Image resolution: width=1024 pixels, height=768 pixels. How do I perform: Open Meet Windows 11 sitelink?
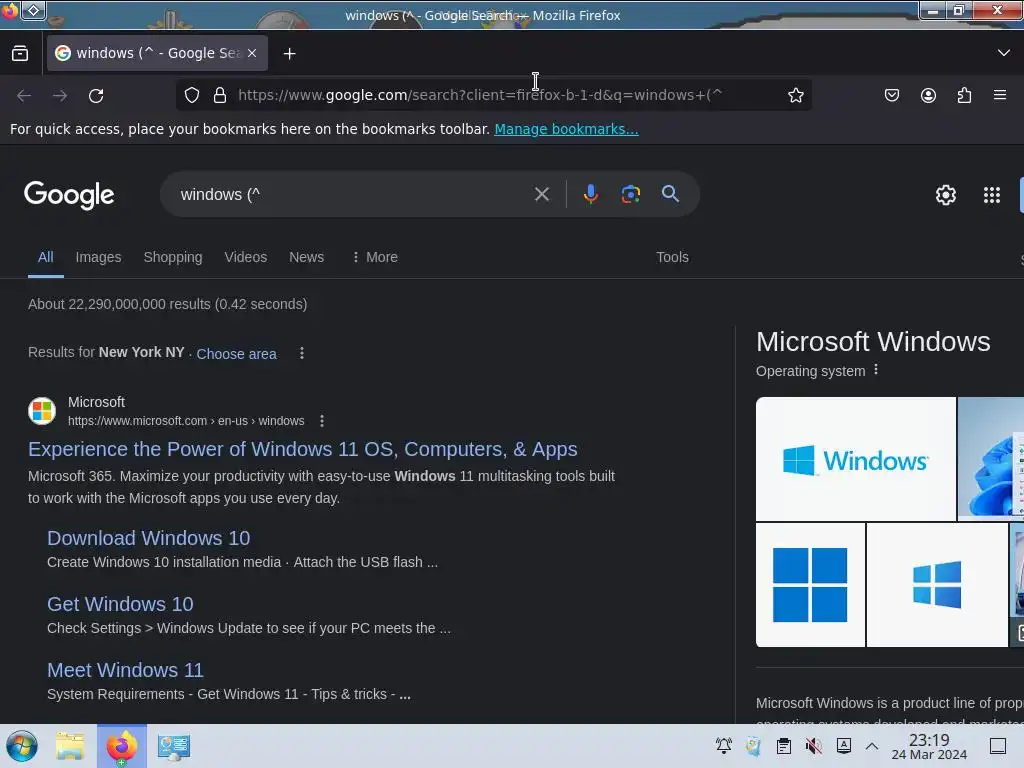(125, 670)
